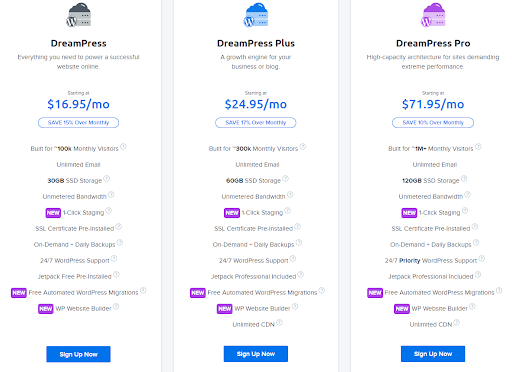This screenshot has width=512, height=372.
Task: Click the SAVE 17% Over Monthly badge
Action: coord(256,123)
